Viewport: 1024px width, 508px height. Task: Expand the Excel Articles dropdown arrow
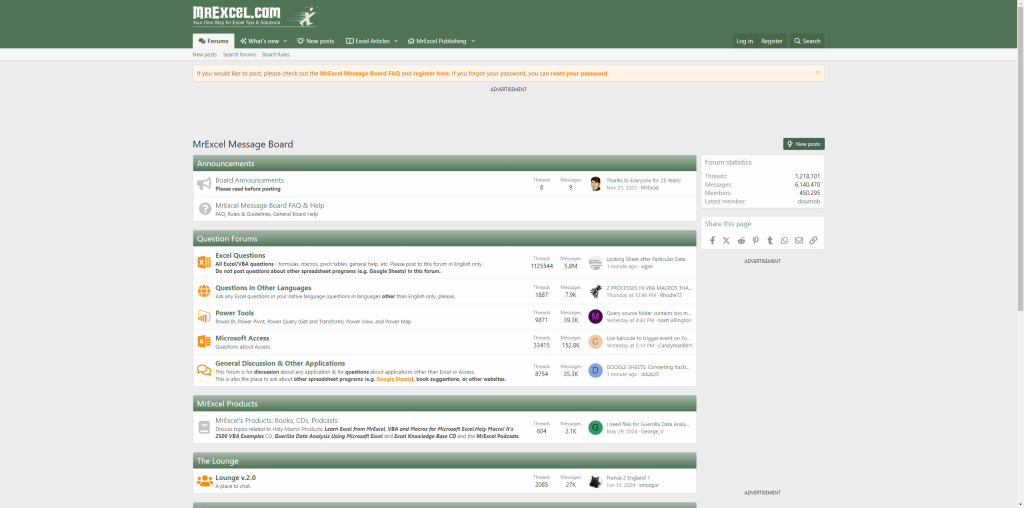(396, 41)
